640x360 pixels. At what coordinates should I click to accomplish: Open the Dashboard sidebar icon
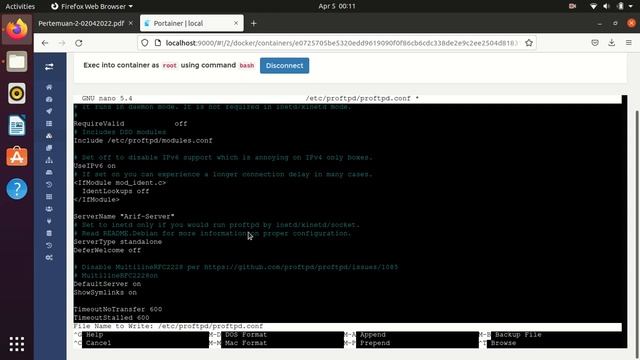pyautogui.click(x=49, y=99)
